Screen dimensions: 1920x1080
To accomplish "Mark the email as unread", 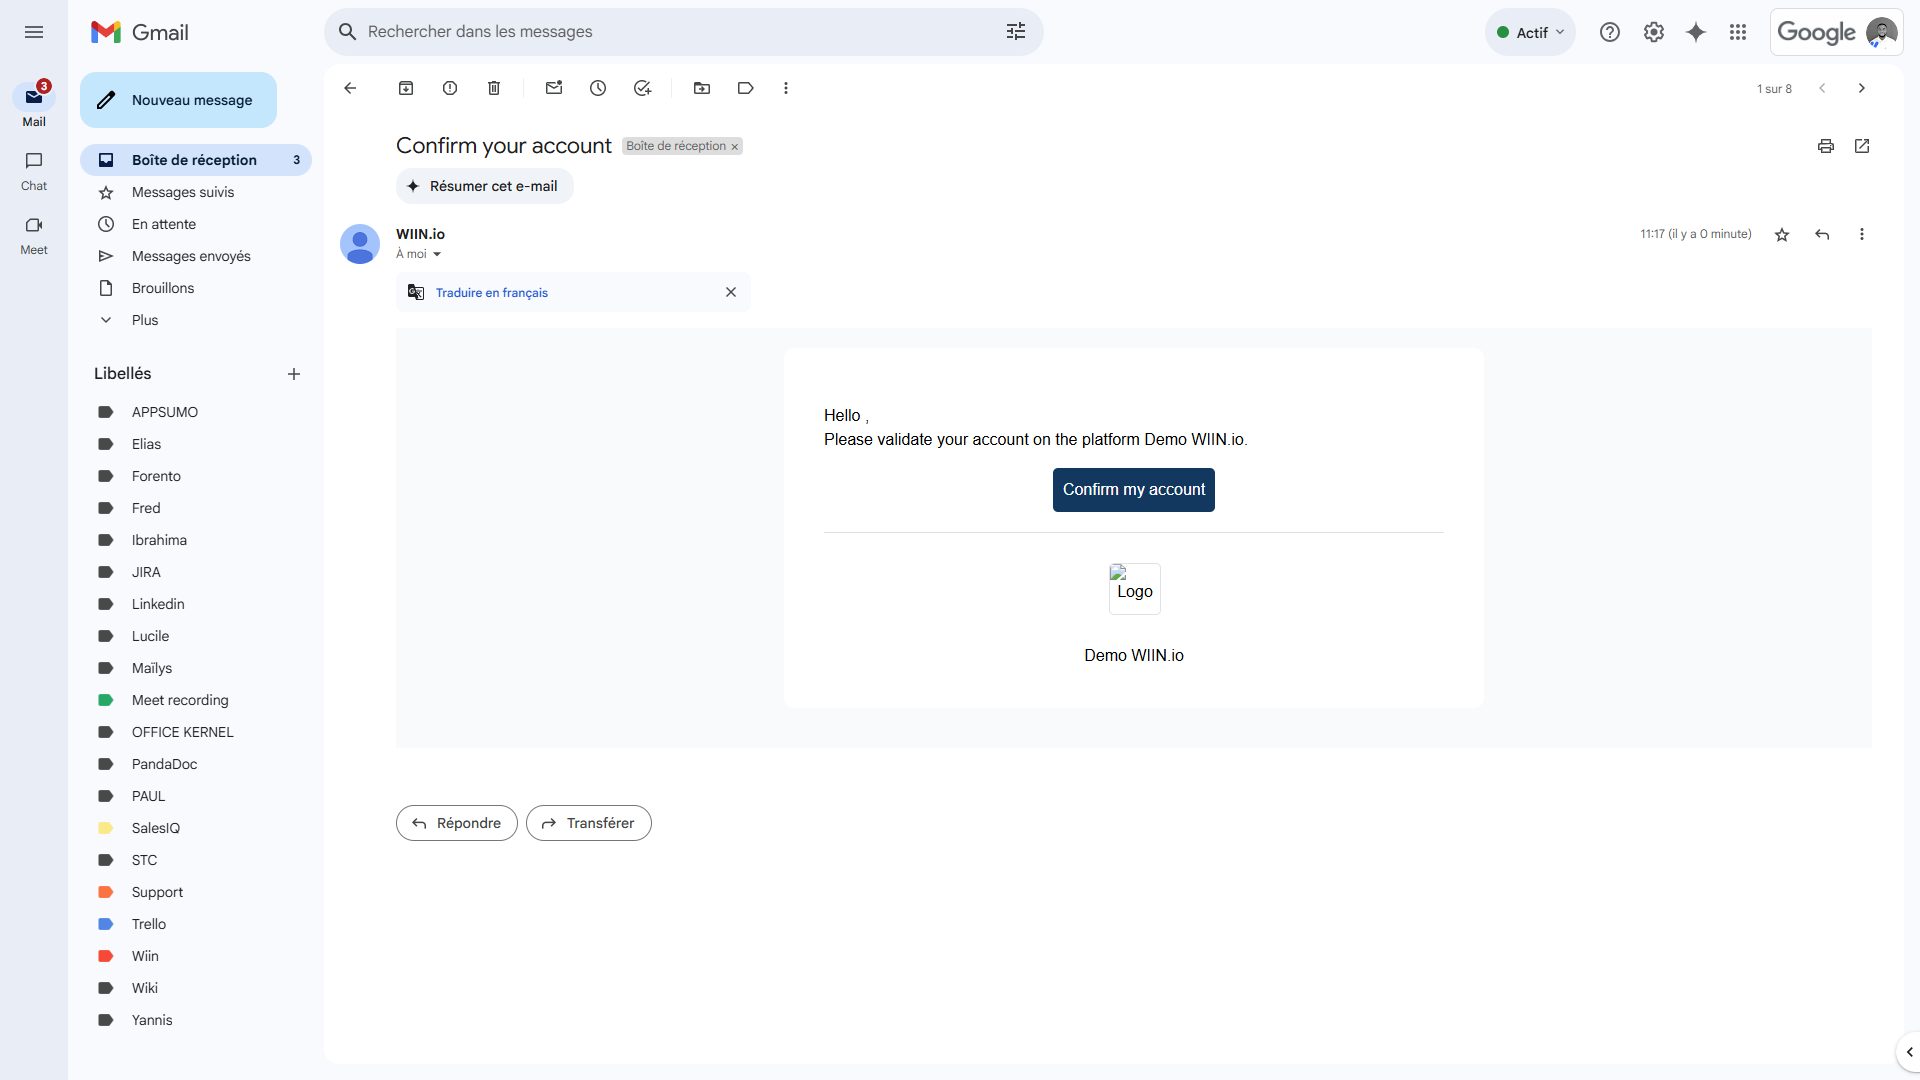I will [x=554, y=88].
